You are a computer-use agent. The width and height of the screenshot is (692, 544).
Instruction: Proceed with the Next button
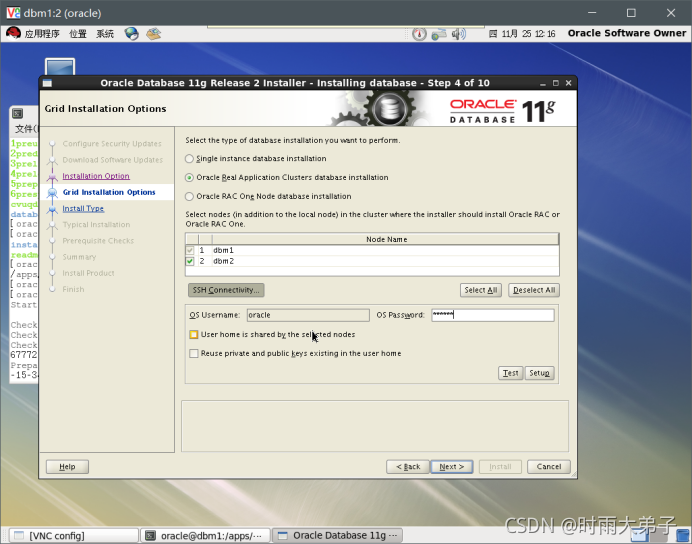tap(452, 466)
